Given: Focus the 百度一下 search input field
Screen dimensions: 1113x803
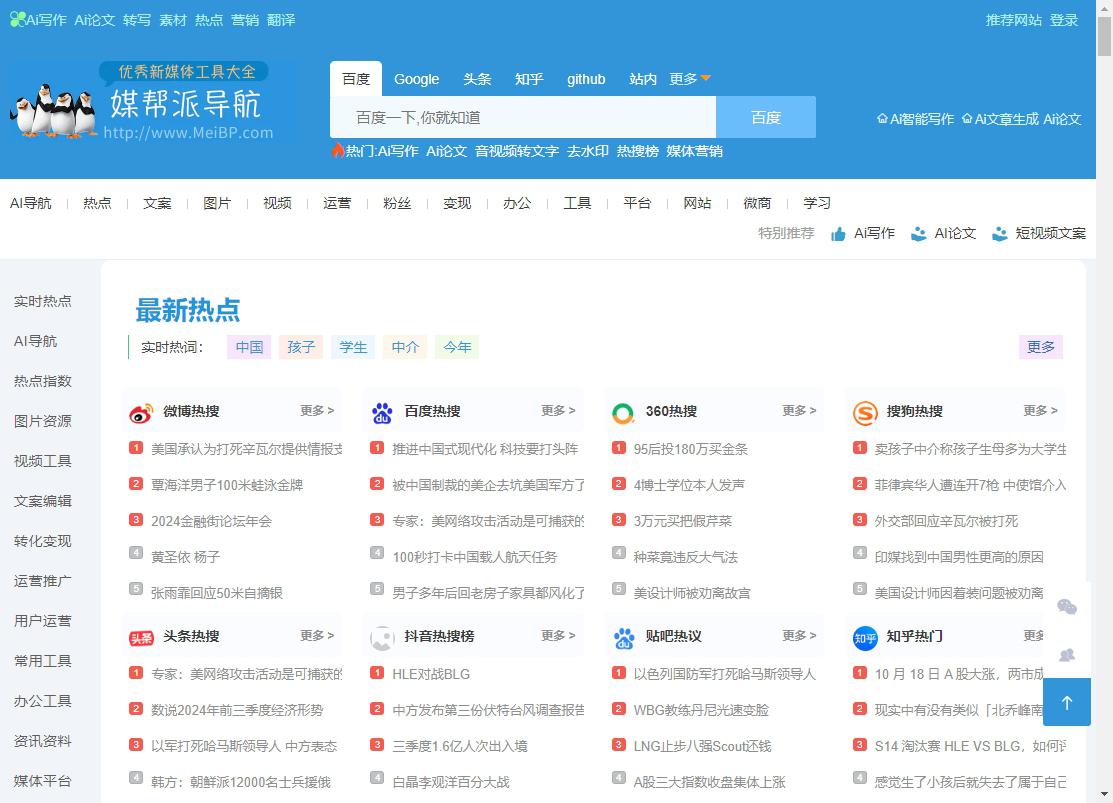Looking at the screenshot, I should 523,117.
